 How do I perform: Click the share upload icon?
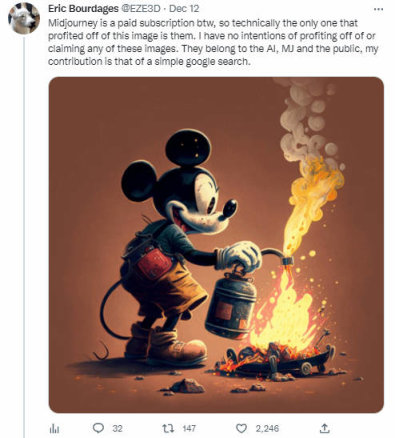[x=325, y=428]
